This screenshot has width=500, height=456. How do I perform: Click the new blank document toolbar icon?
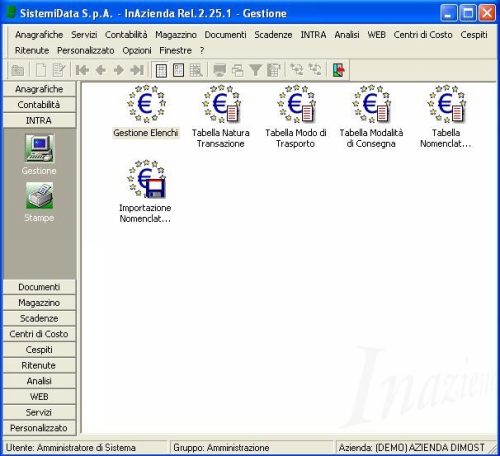(41, 70)
